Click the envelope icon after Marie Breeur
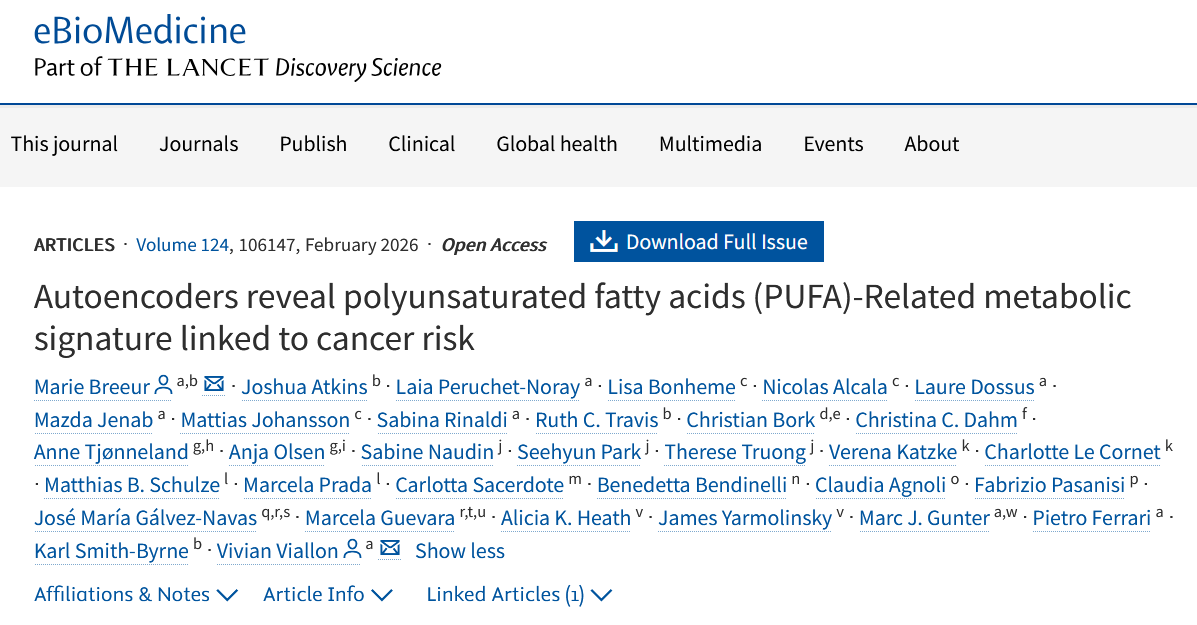Viewport: 1197px width, 625px height. 214,385
